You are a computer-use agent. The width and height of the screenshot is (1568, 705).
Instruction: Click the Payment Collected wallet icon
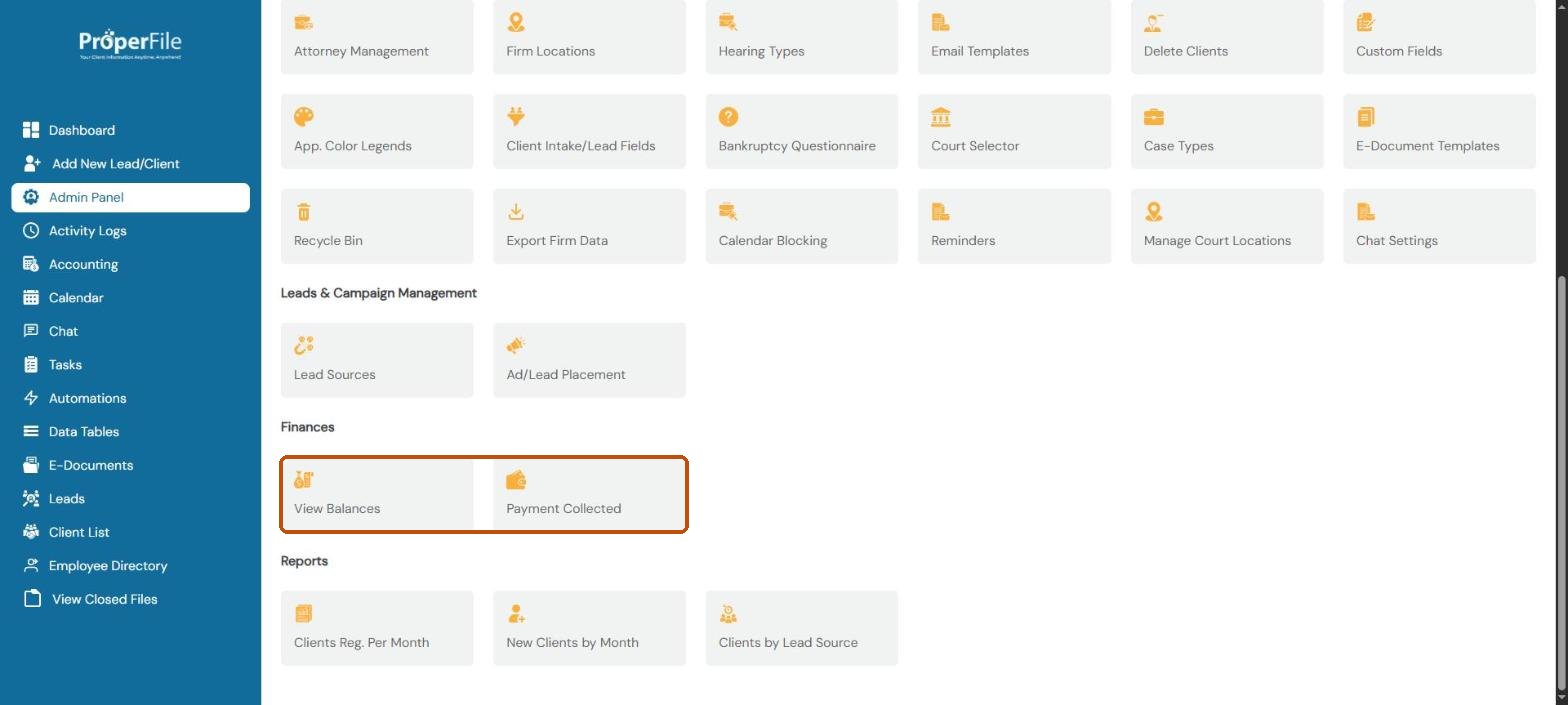coord(516,480)
